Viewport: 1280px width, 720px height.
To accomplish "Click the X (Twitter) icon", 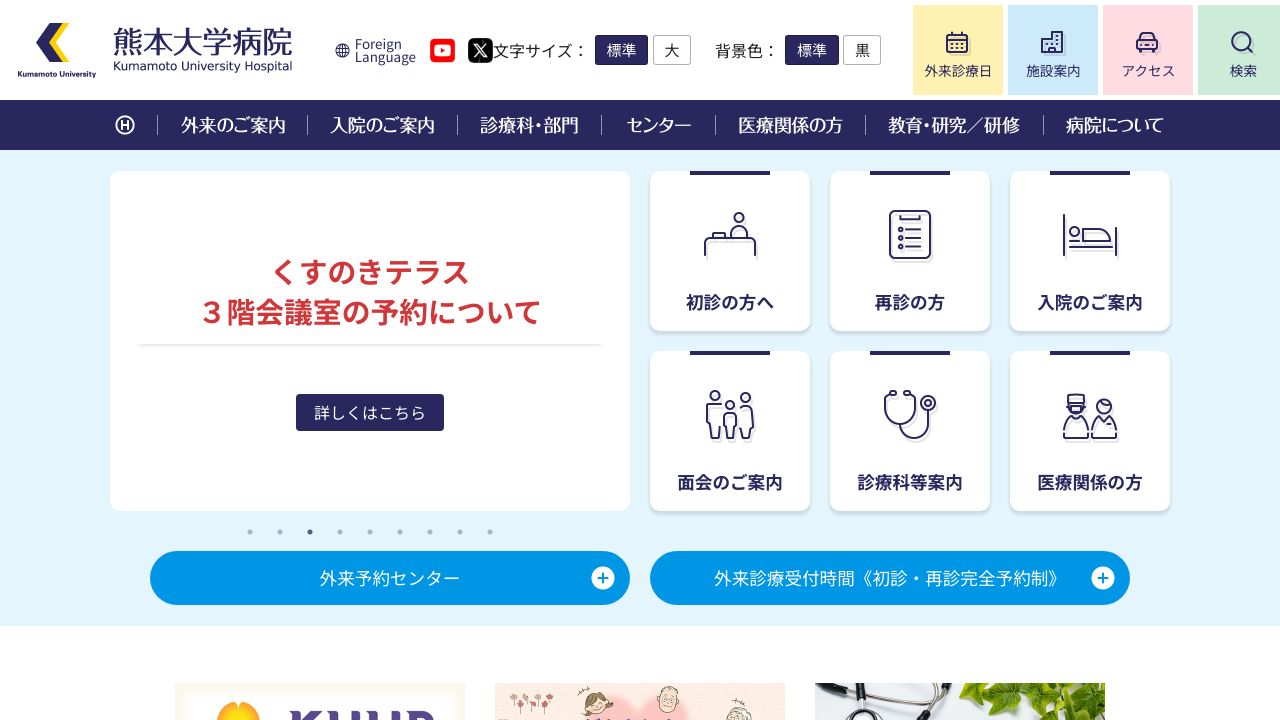I will pos(480,50).
